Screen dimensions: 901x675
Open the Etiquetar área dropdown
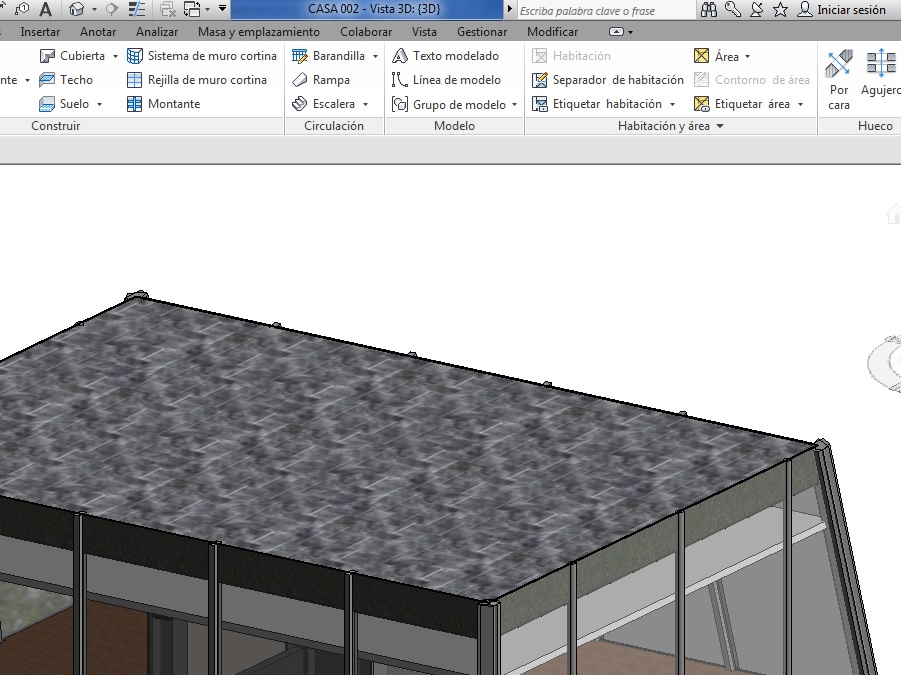pos(801,105)
